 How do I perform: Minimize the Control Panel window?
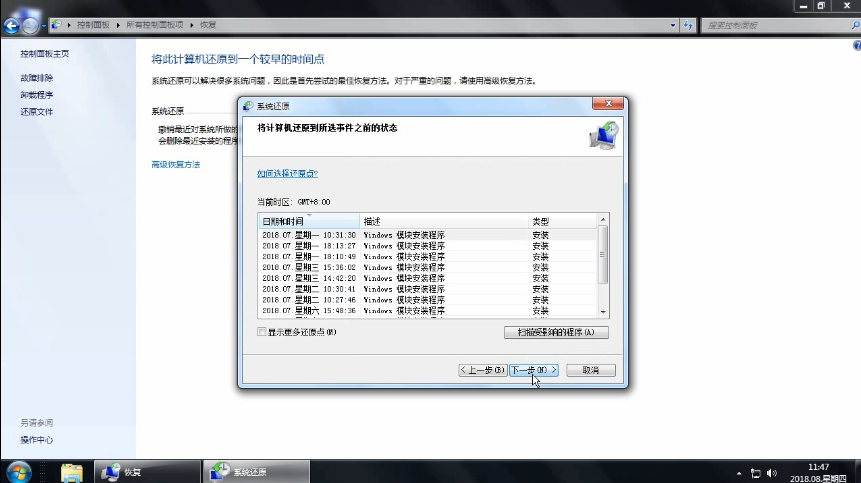pyautogui.click(x=803, y=6)
